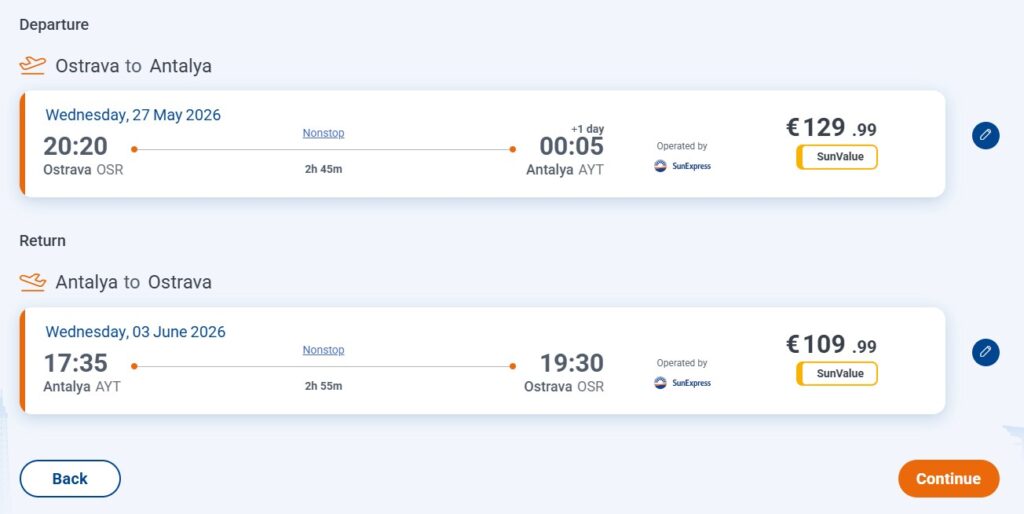This screenshot has width=1024, height=514.
Task: Click the landing plane icon beside Antalya to Ostrava
Action: (x=33, y=282)
